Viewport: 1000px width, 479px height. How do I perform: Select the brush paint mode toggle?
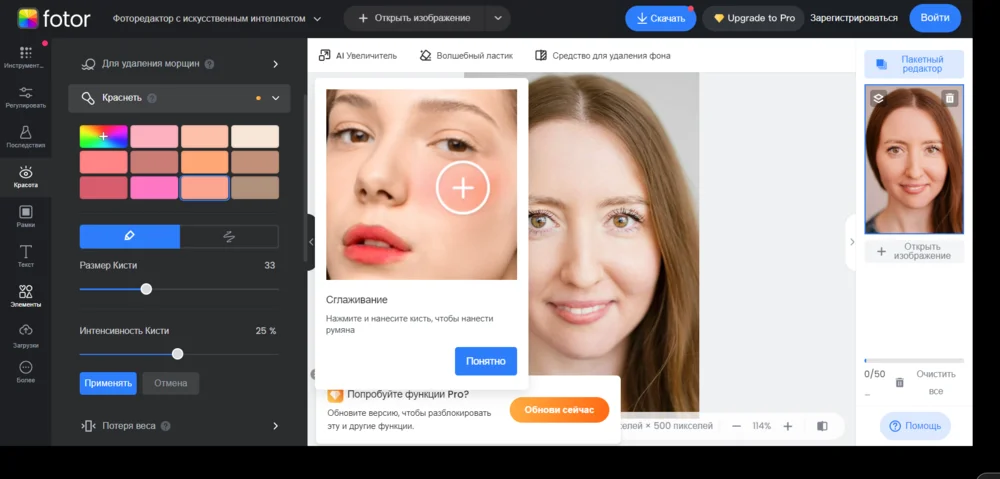[x=129, y=236]
